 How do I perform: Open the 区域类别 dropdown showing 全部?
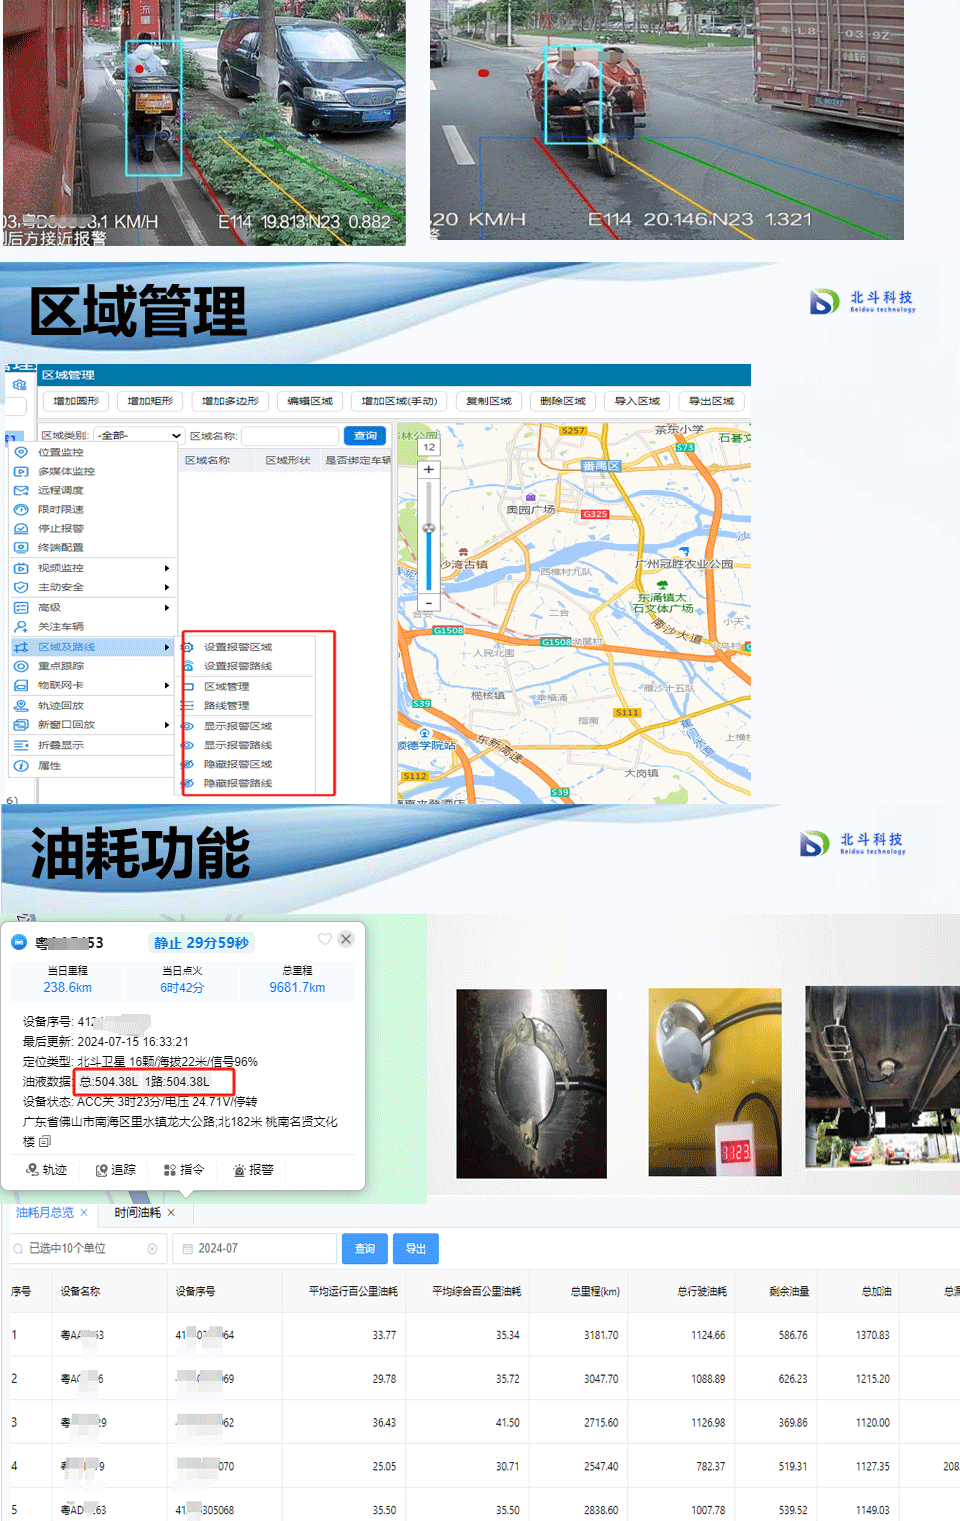(139, 436)
